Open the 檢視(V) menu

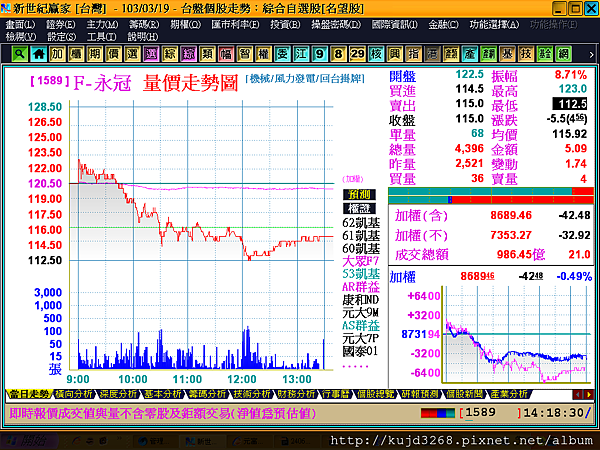coord(21,37)
